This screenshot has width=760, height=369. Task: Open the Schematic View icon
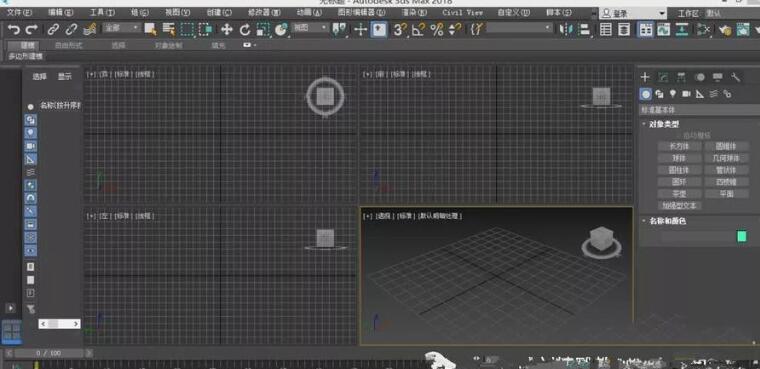pyautogui.click(x=682, y=30)
